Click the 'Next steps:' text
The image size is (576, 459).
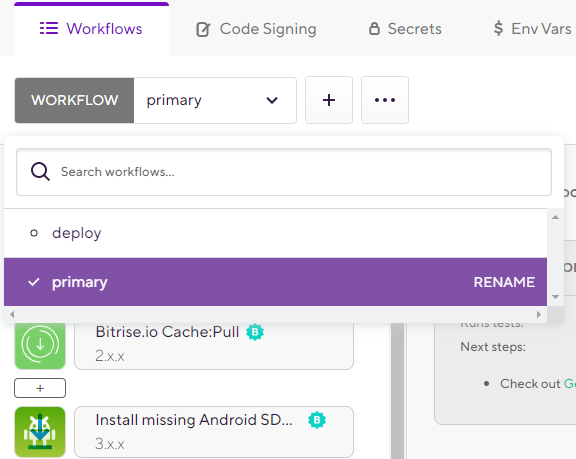point(493,347)
